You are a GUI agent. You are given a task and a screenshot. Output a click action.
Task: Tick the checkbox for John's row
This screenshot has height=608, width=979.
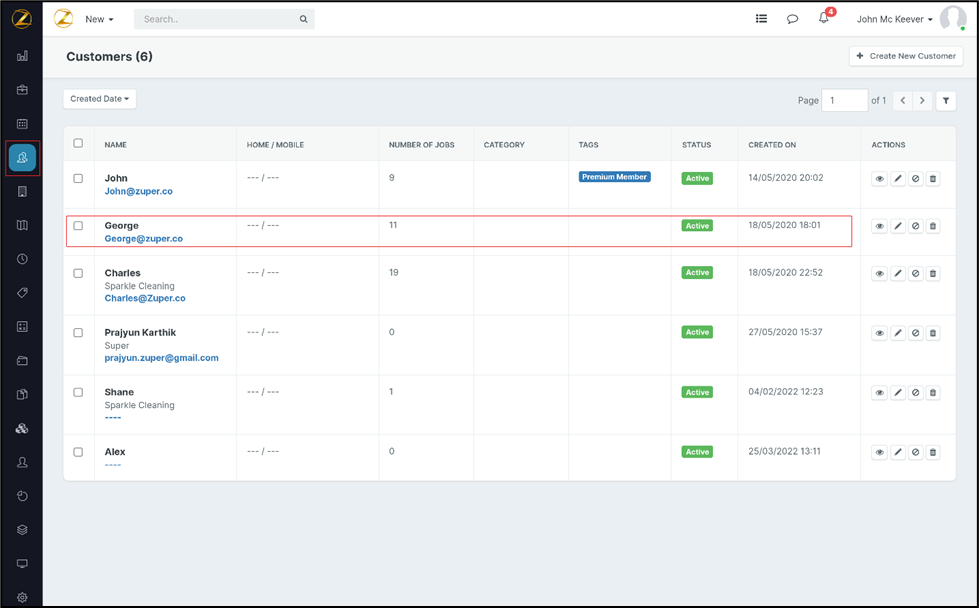point(78,179)
